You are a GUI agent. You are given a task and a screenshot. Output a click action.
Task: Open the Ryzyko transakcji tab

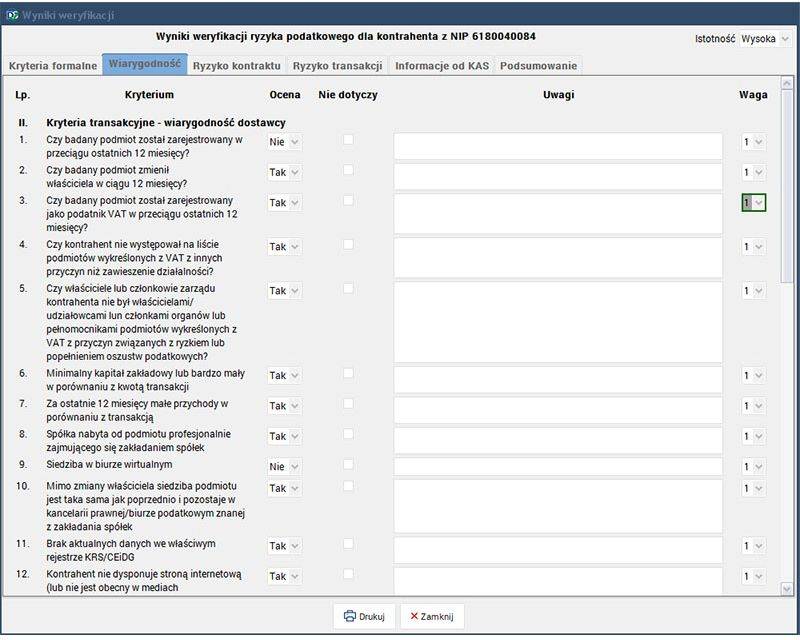pyautogui.click(x=337, y=66)
